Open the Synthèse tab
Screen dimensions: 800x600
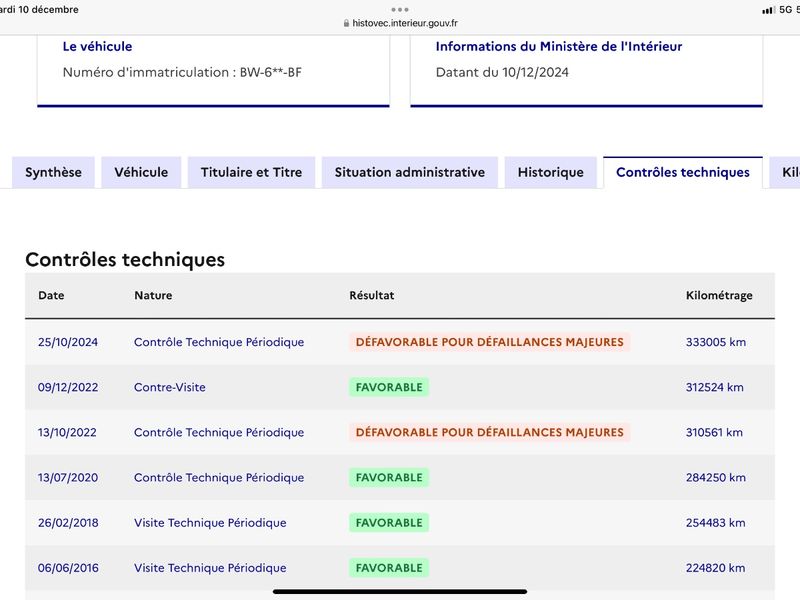53,172
